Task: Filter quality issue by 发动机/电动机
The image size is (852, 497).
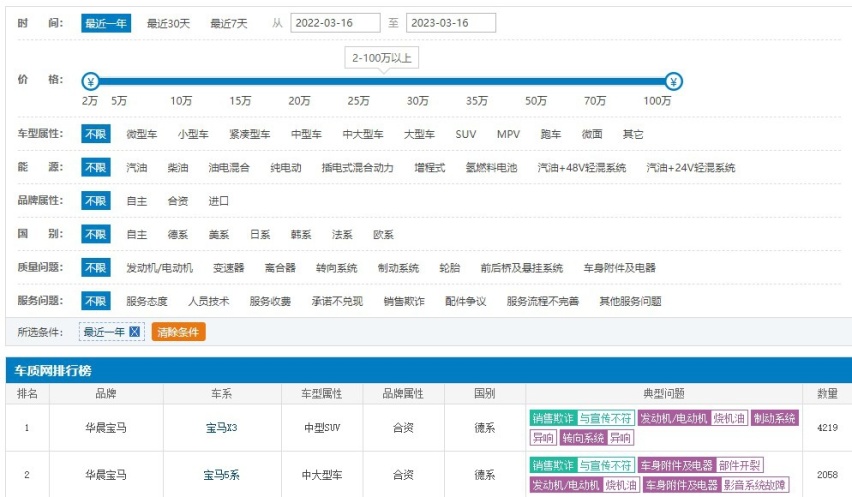Action: tap(159, 268)
